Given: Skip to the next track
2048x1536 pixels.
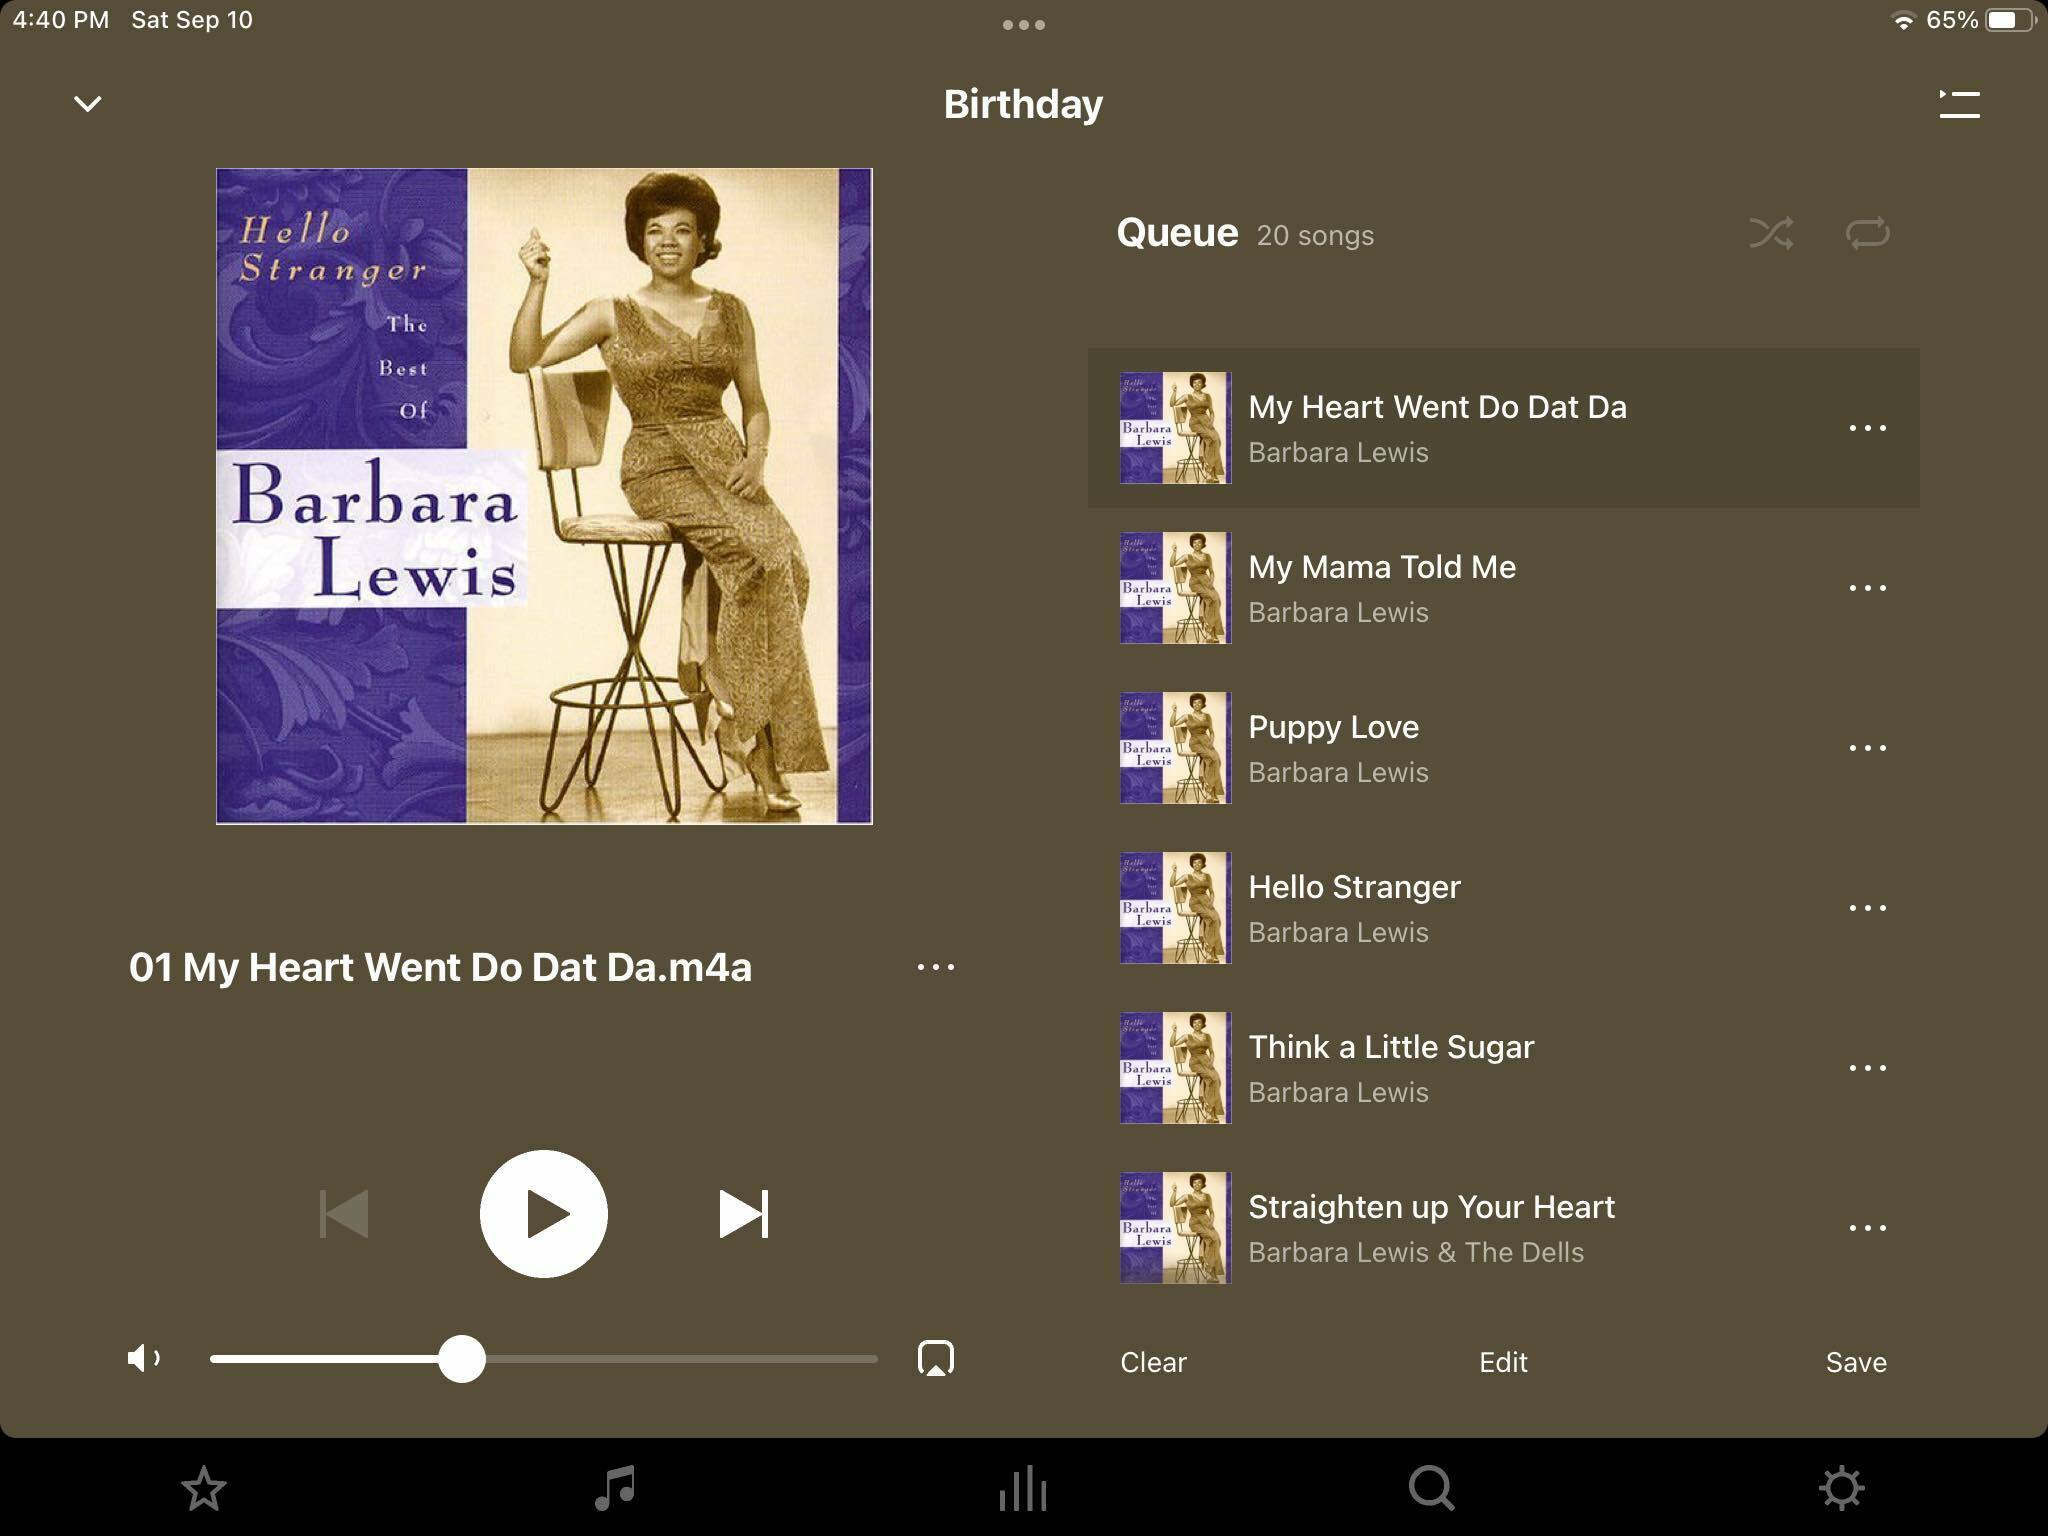Looking at the screenshot, I should click(x=744, y=1213).
